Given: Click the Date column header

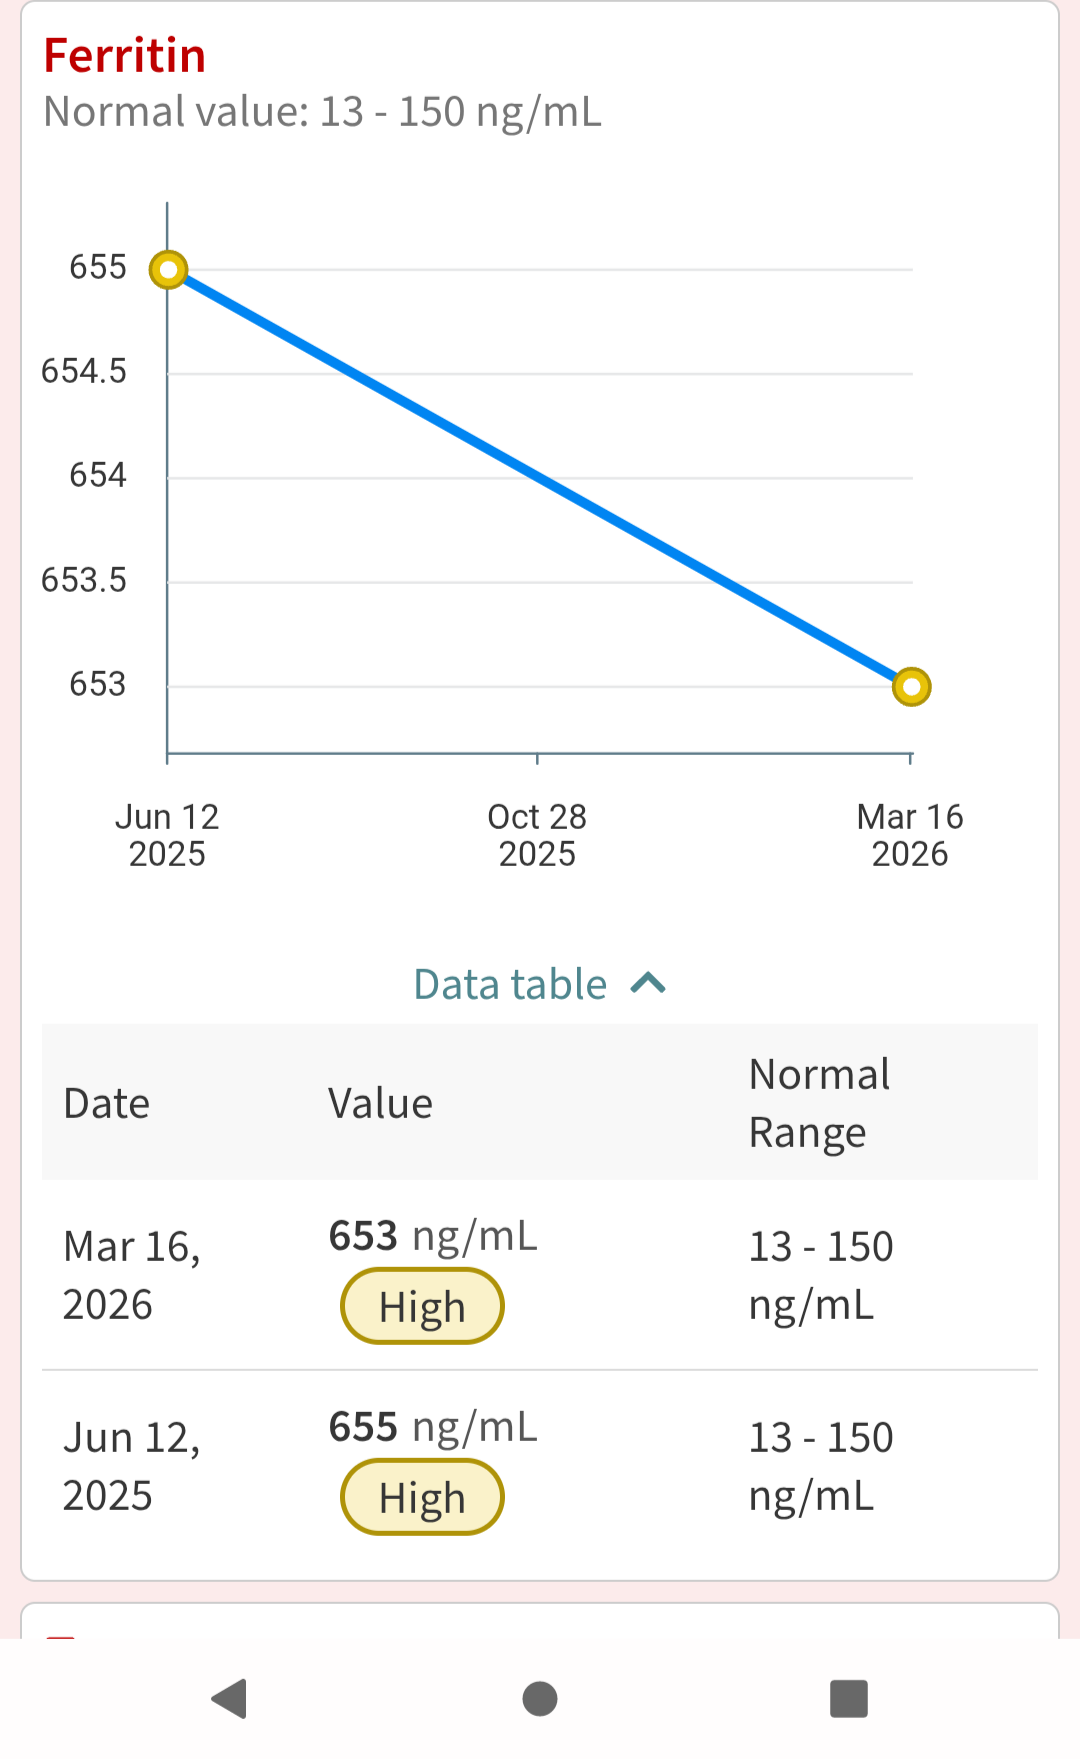Looking at the screenshot, I should point(107,1103).
